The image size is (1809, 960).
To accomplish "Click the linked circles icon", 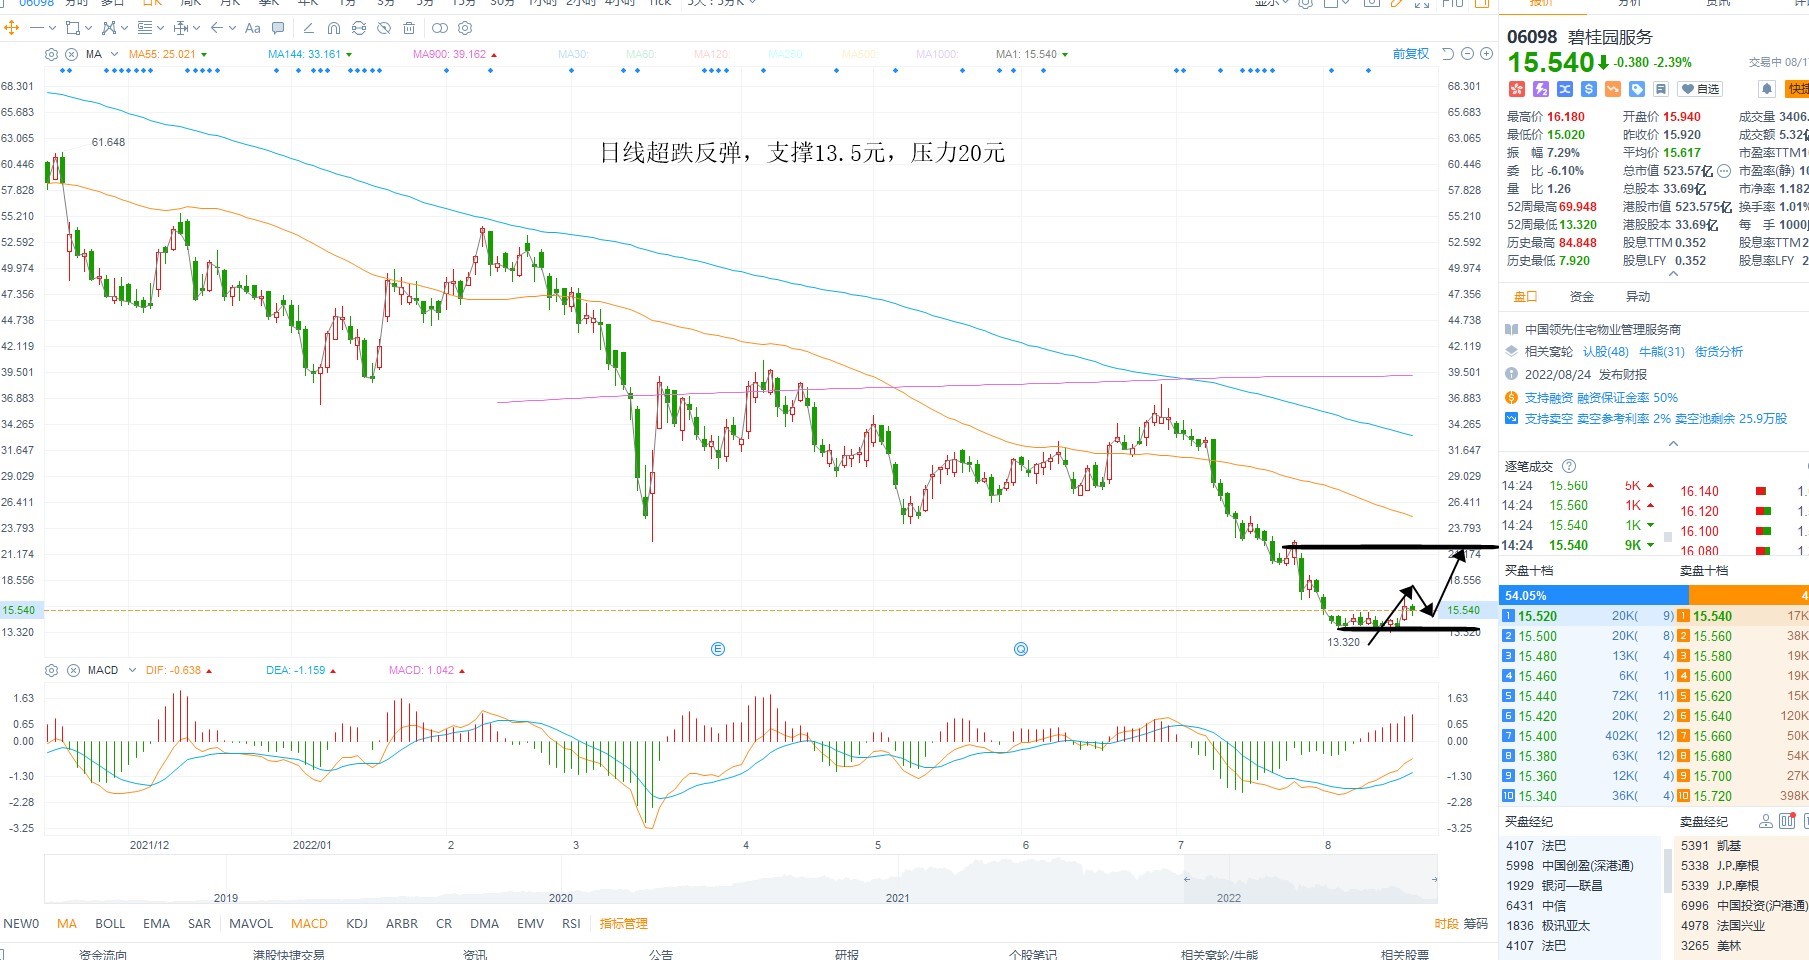I will click(440, 28).
